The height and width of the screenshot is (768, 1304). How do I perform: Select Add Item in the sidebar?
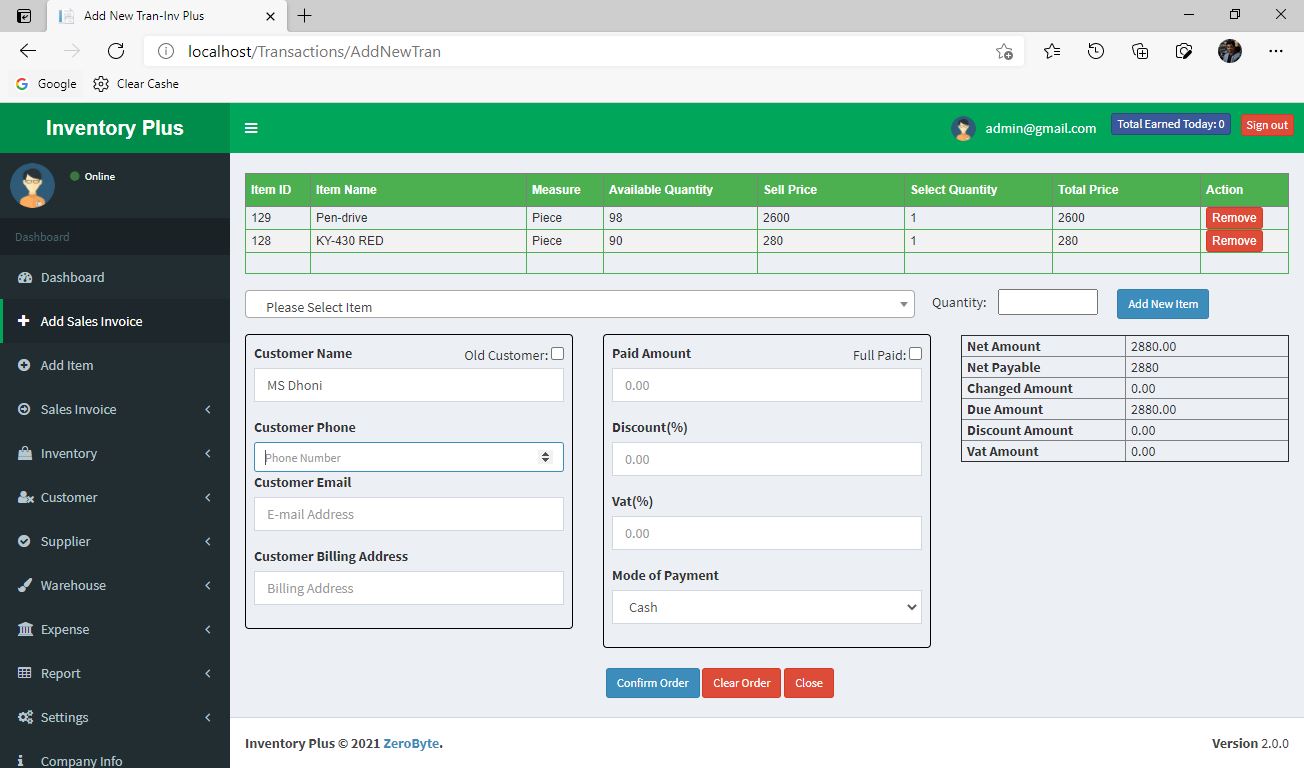pyautogui.click(x=64, y=365)
